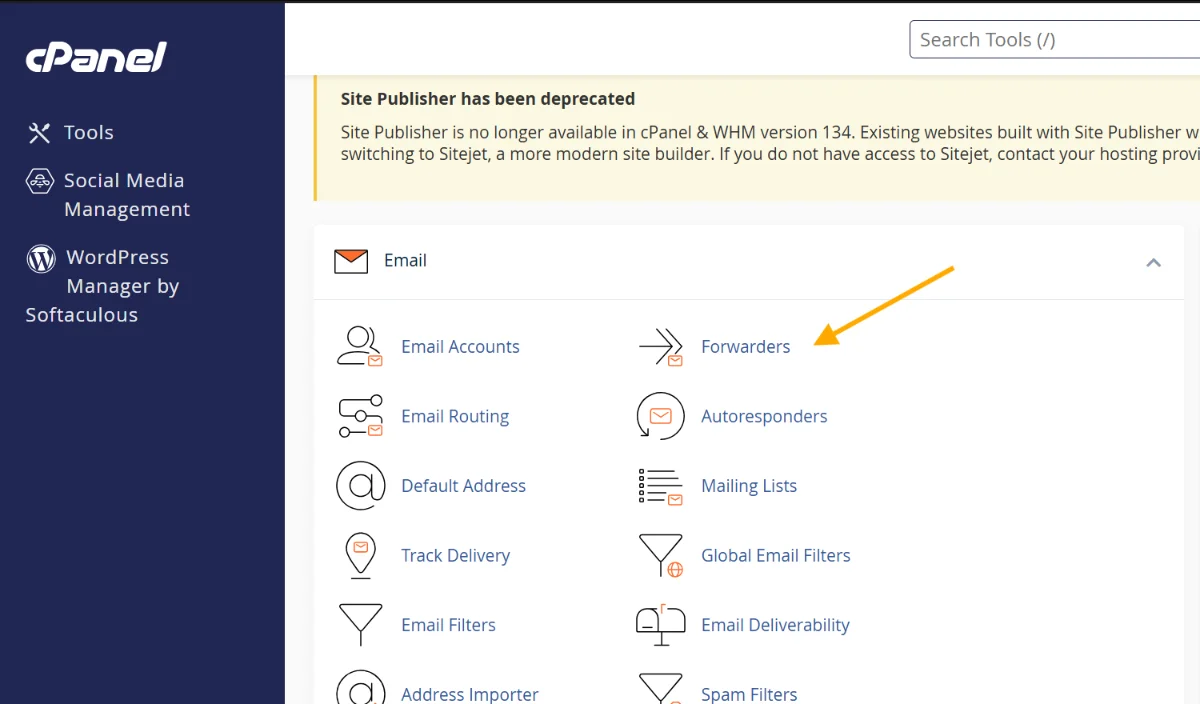1200x704 pixels.
Task: Collapse the Email section using the chevron
Action: pyautogui.click(x=1153, y=262)
